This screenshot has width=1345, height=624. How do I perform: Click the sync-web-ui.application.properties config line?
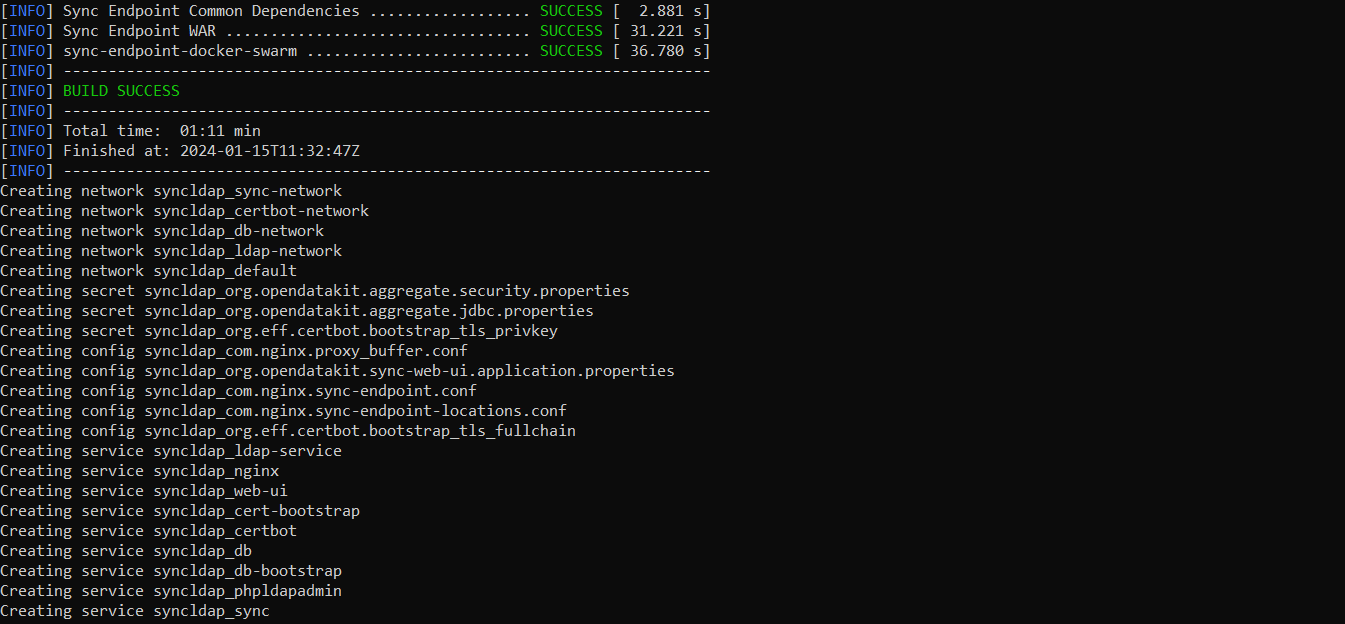[x=338, y=371]
